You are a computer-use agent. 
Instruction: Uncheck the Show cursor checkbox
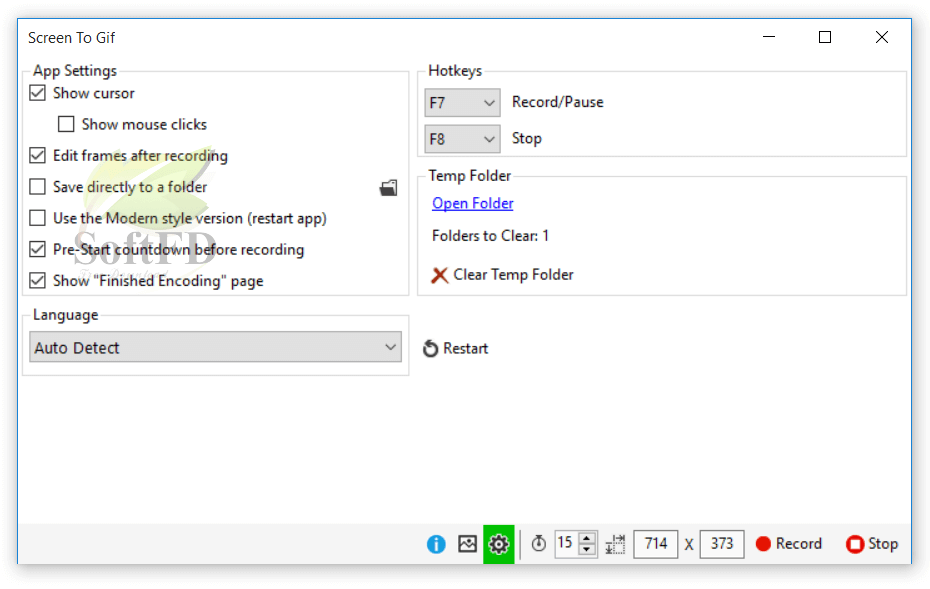click(x=37, y=93)
